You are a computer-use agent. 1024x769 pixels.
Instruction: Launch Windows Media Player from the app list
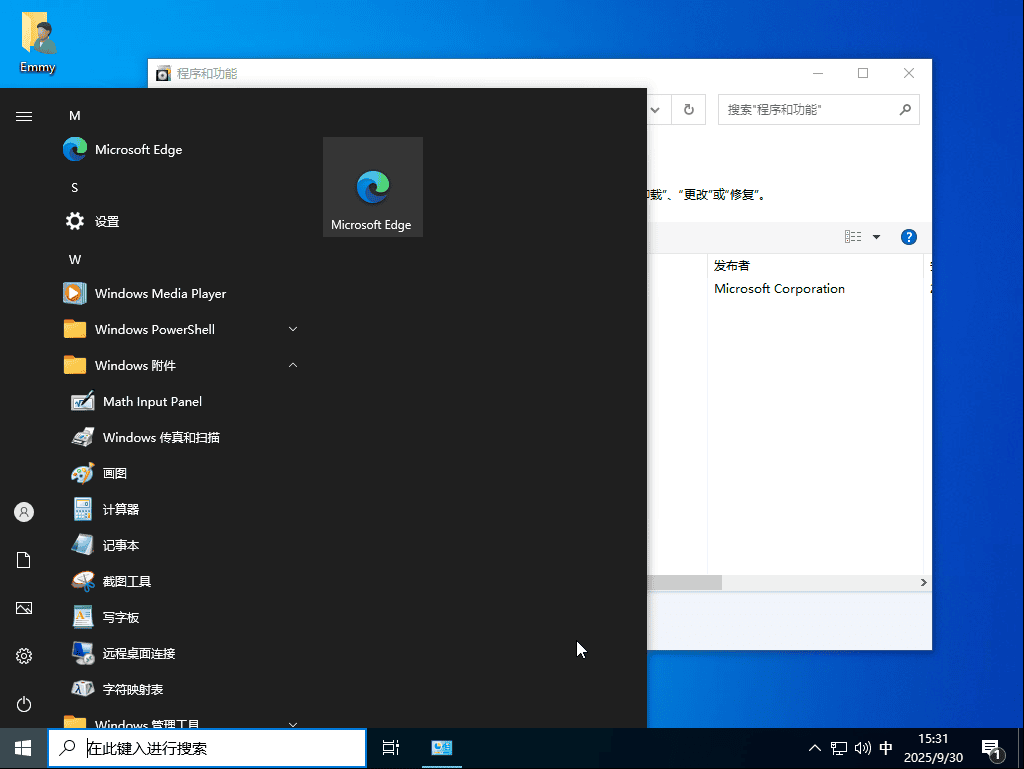[160, 294]
